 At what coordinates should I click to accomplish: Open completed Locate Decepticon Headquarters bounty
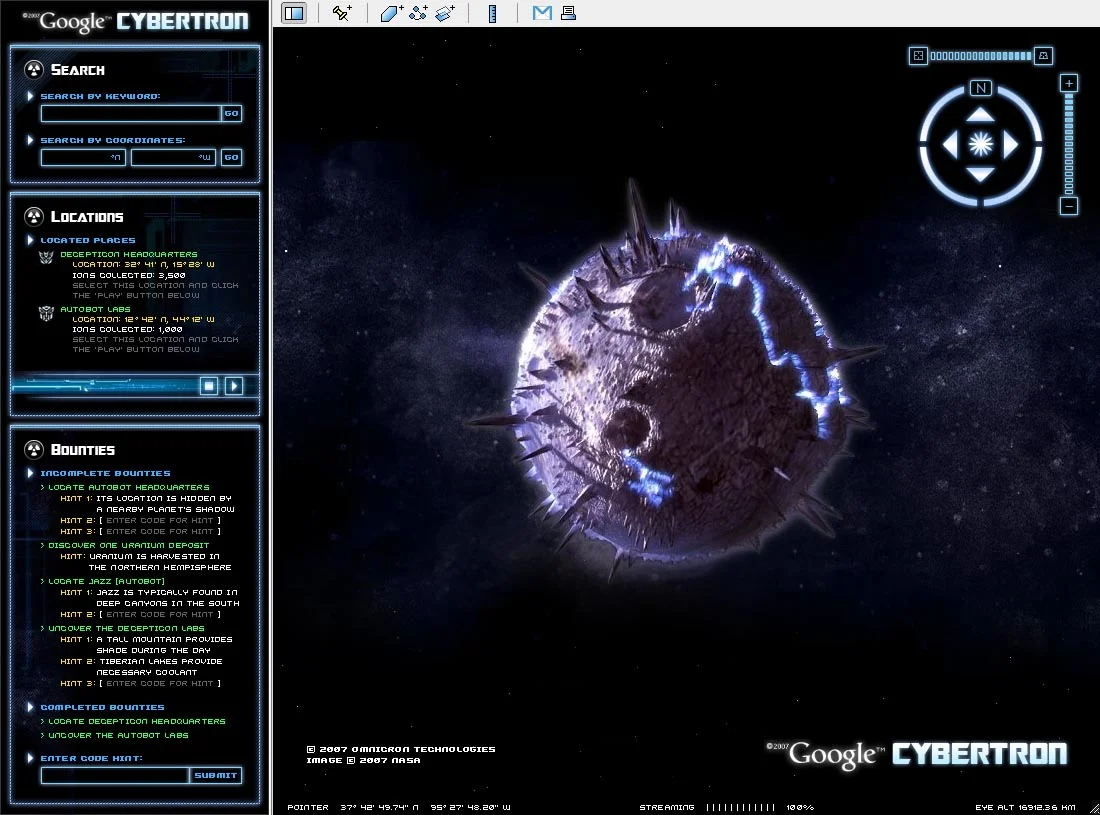click(x=133, y=721)
